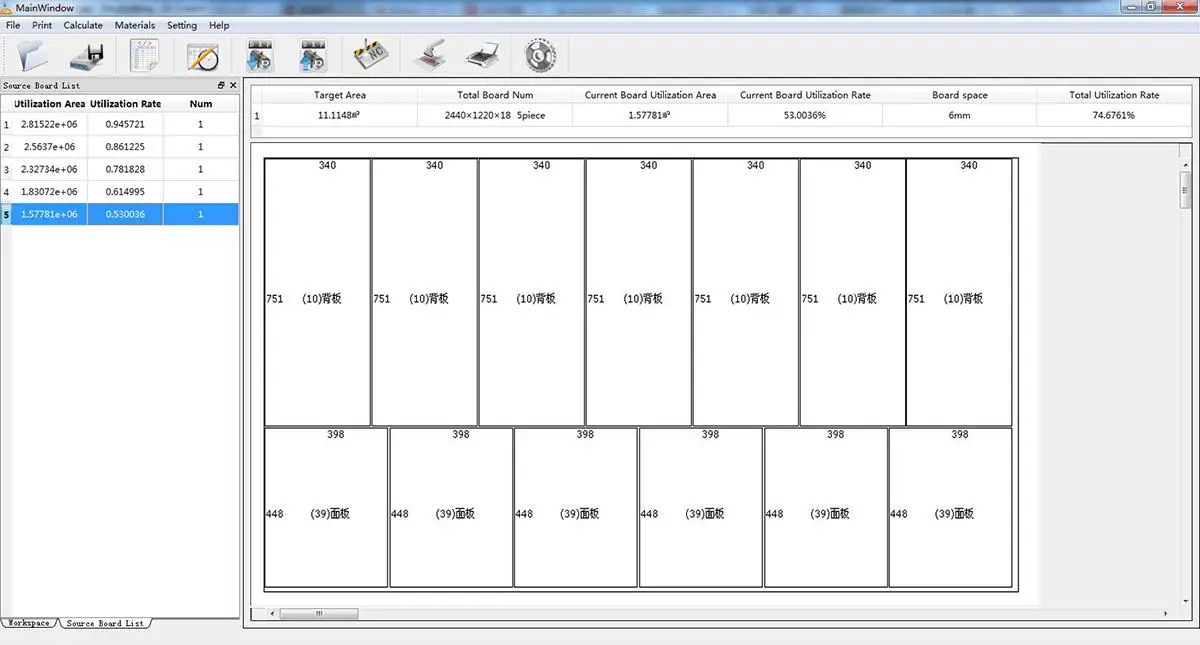Open the gear settings toolbar icon

click(x=540, y=55)
